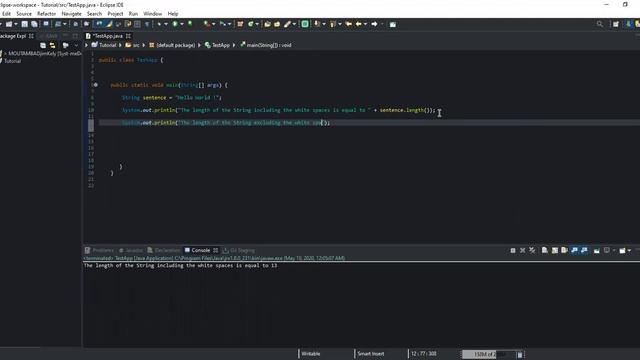Click the String sentence declaration line
The width and height of the screenshot is (640, 360).
coord(171,98)
